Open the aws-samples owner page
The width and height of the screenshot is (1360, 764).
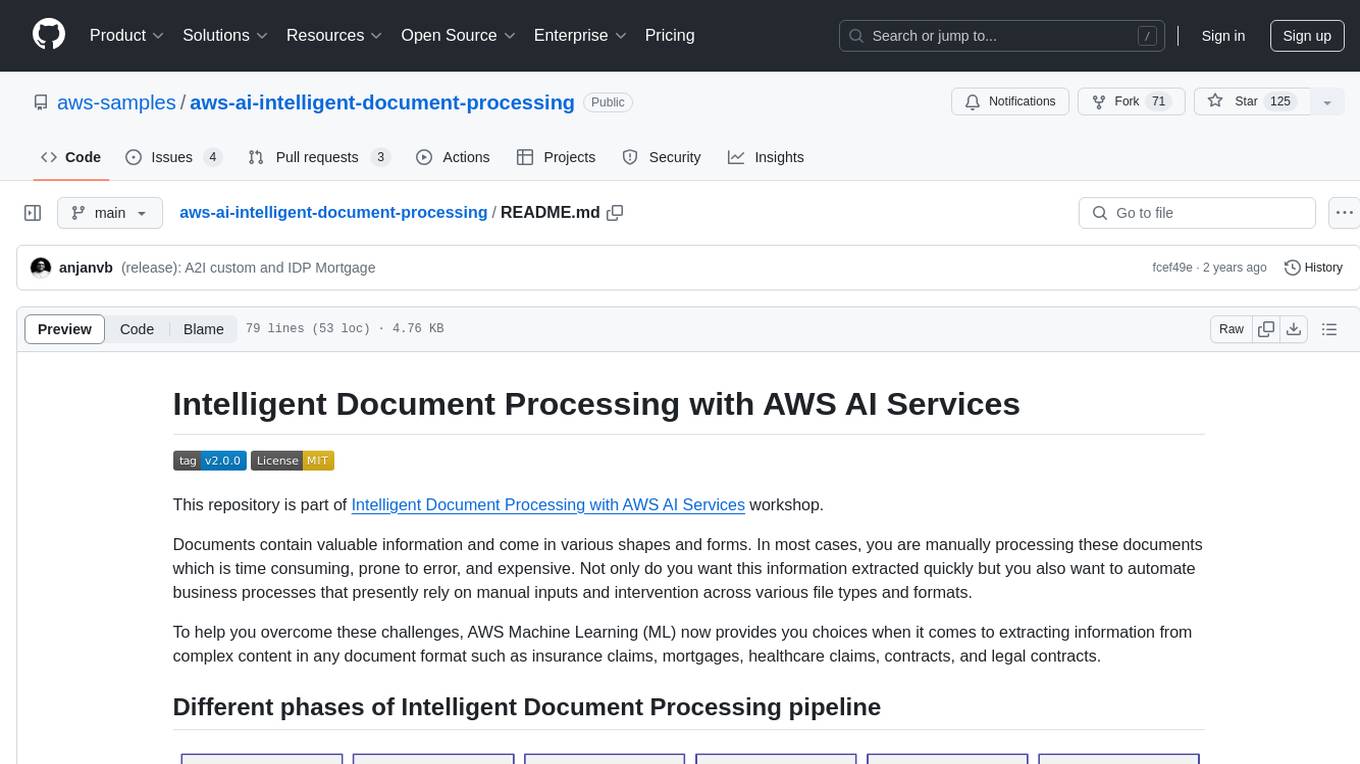(116, 102)
